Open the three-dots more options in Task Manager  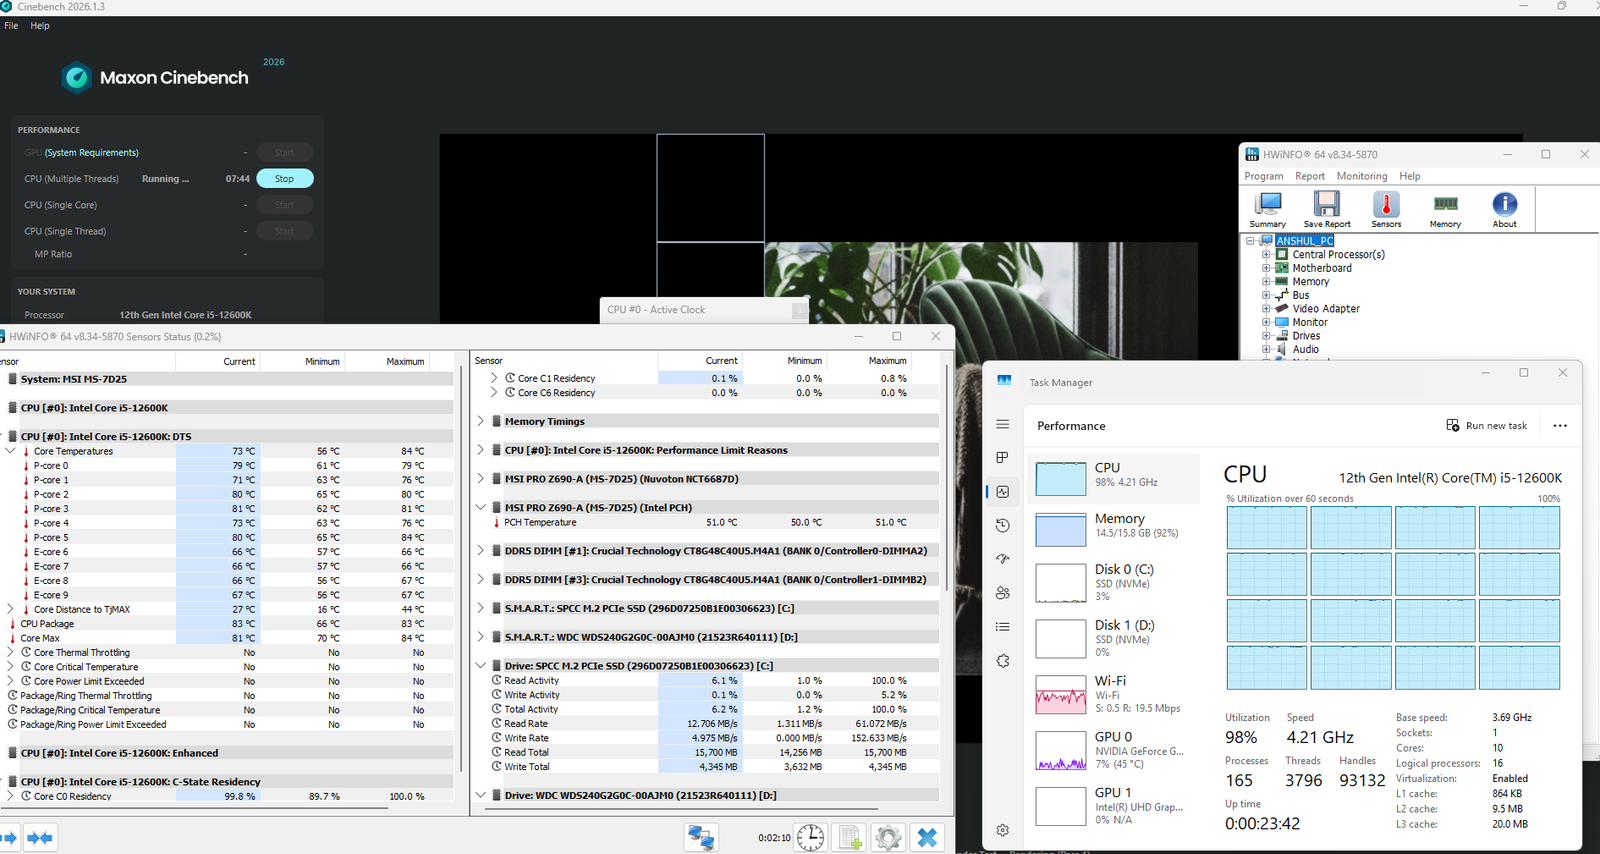pos(1560,426)
